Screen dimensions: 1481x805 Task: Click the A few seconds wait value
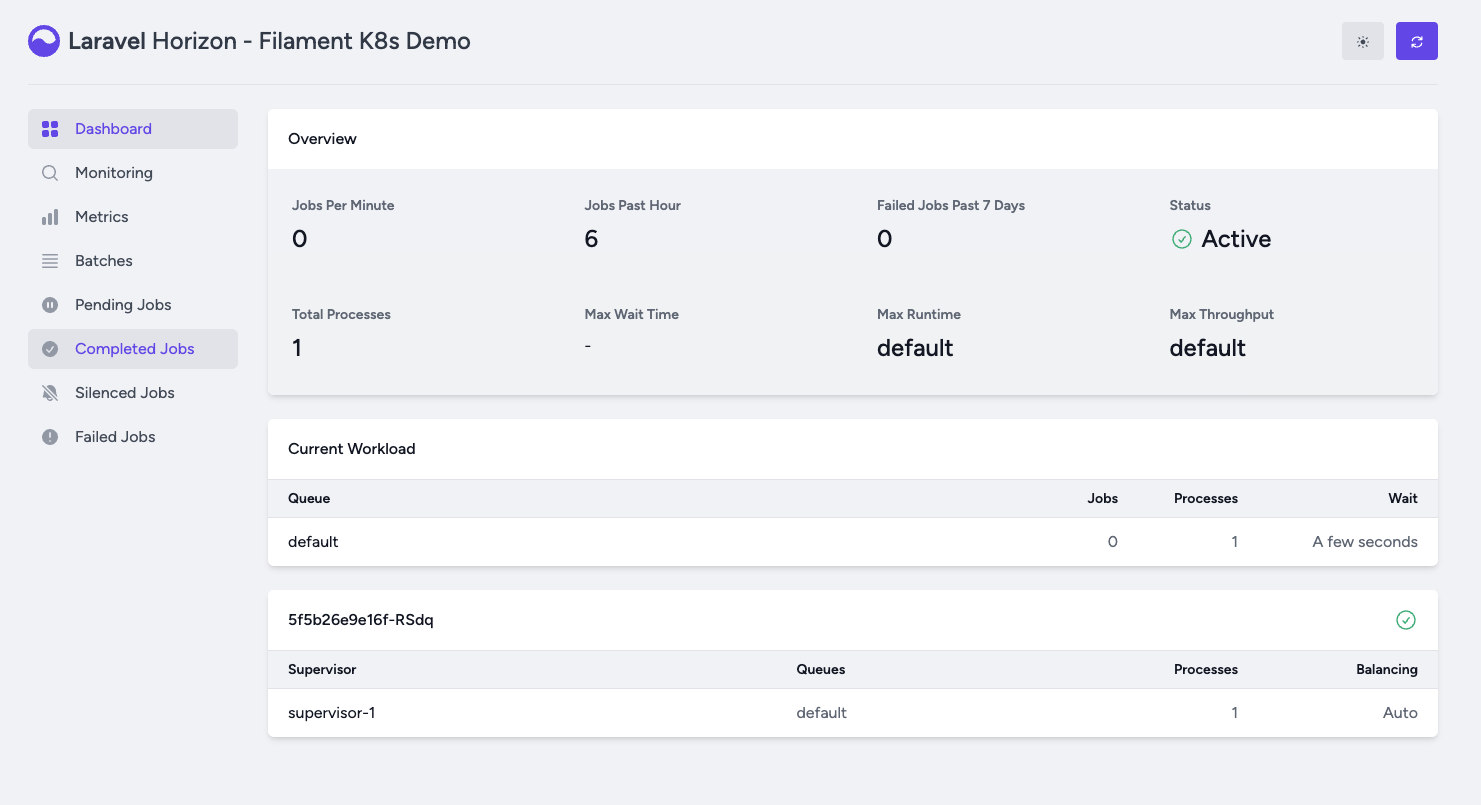tap(1365, 542)
